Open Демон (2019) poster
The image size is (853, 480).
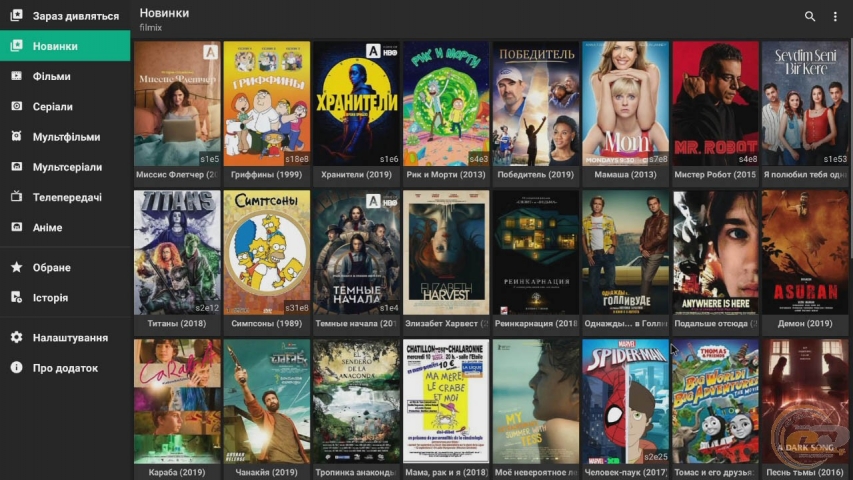[805, 252]
